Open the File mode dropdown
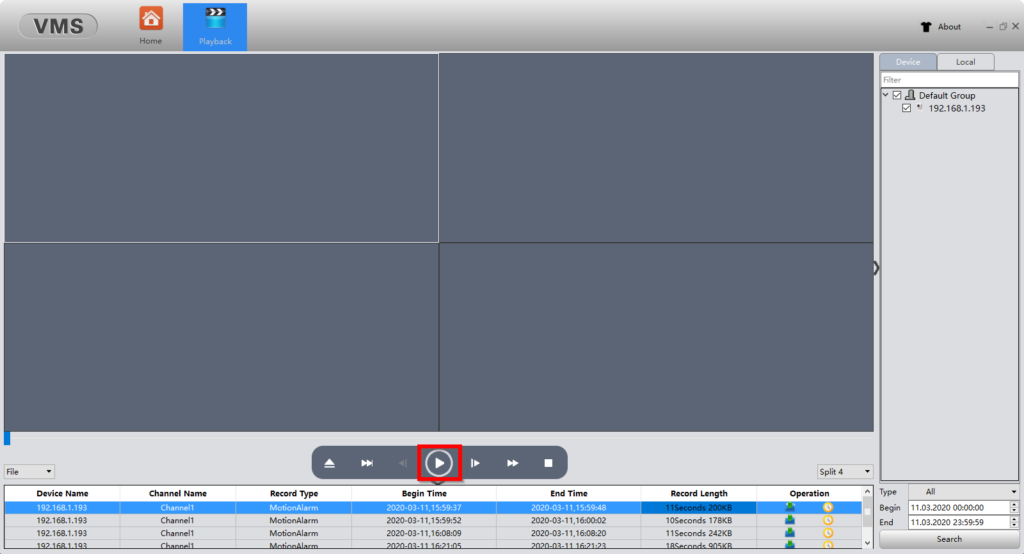Screen dimensions: 1024x554 pyautogui.click(x=29, y=472)
